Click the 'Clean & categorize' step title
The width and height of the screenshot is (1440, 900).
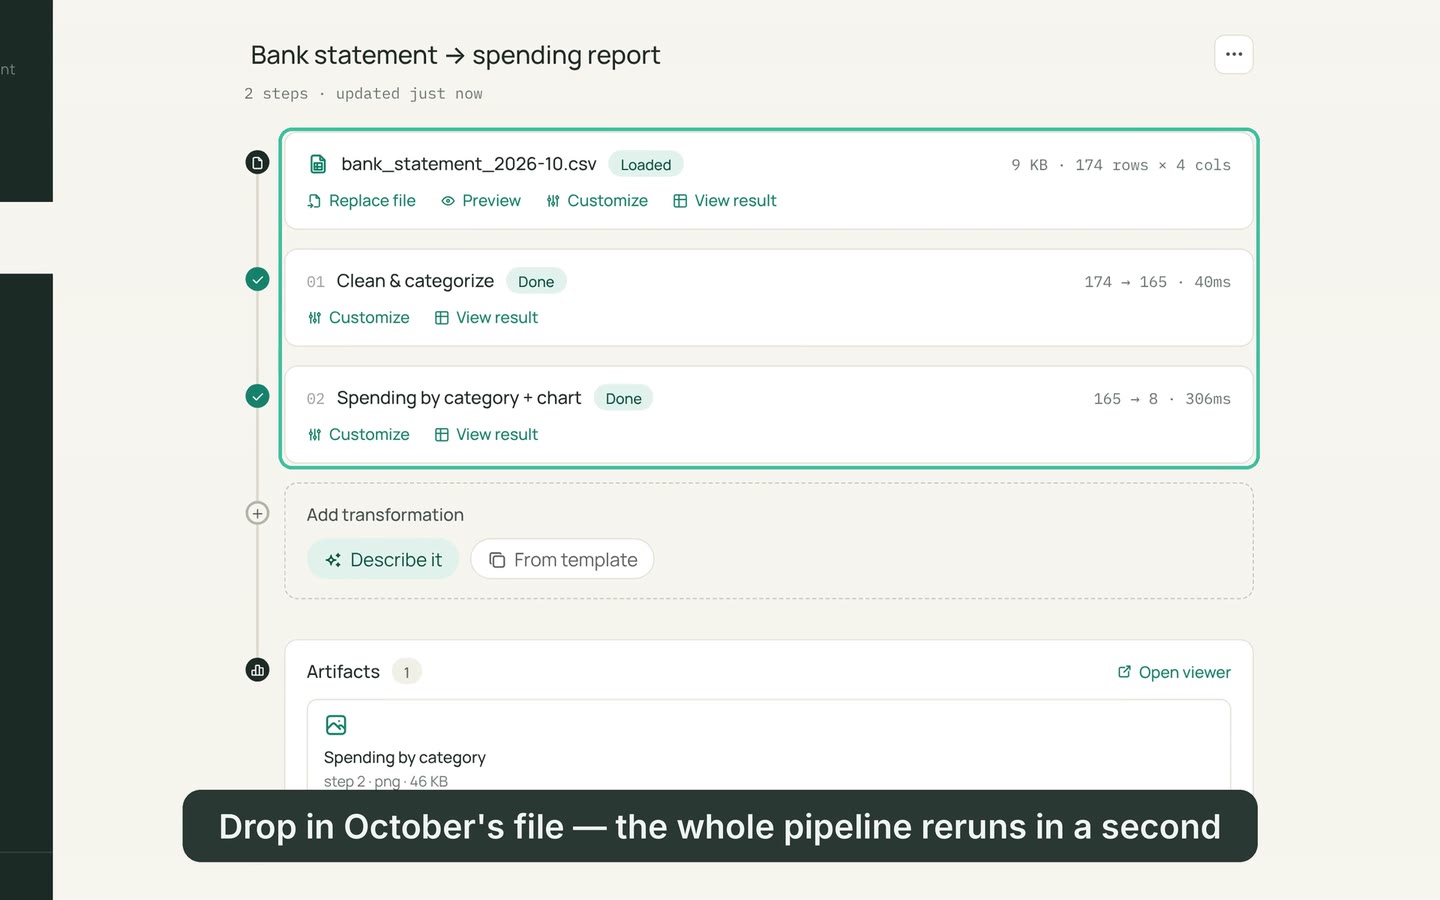tap(415, 281)
